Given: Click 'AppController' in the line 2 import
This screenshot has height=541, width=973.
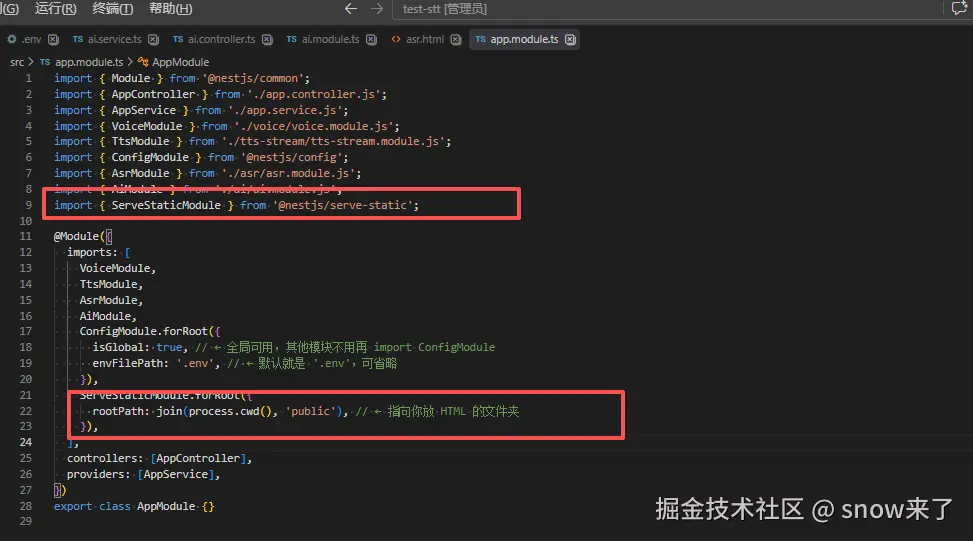Looking at the screenshot, I should point(153,94).
